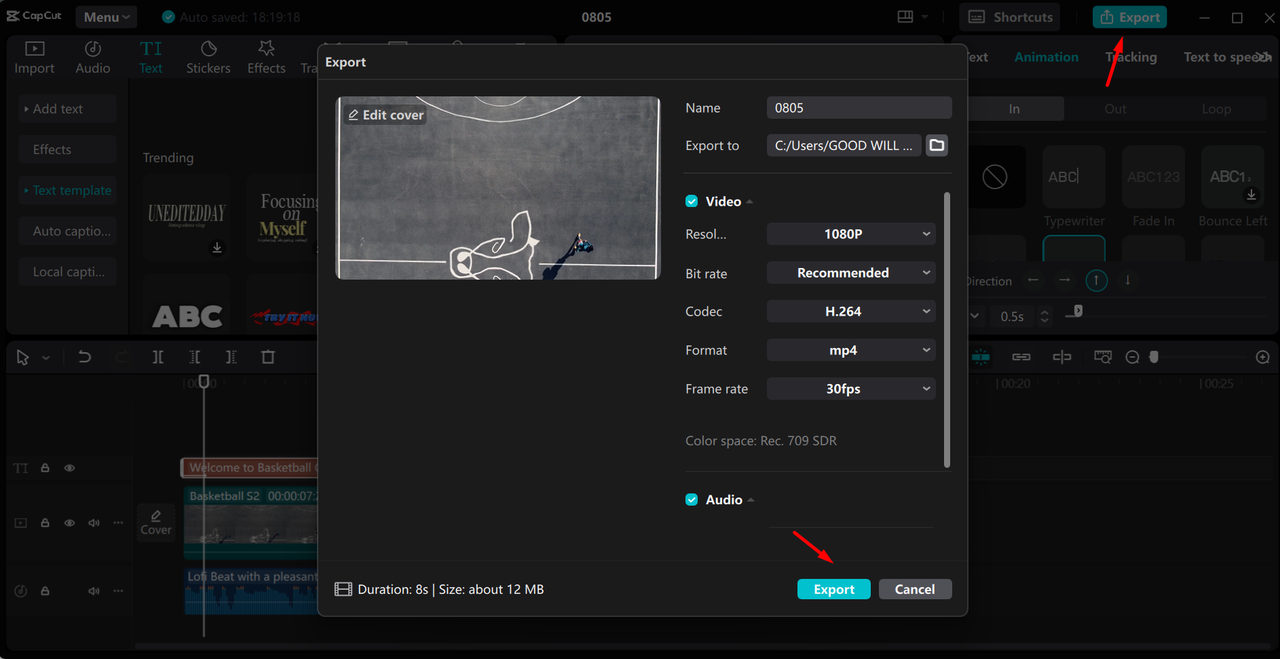This screenshot has height=659, width=1280.
Task: Open the Shortcuts button
Action: pyautogui.click(x=1012, y=17)
